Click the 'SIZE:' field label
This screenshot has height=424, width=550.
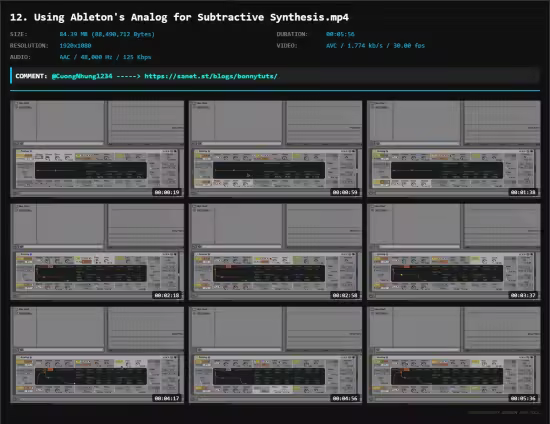point(19,34)
